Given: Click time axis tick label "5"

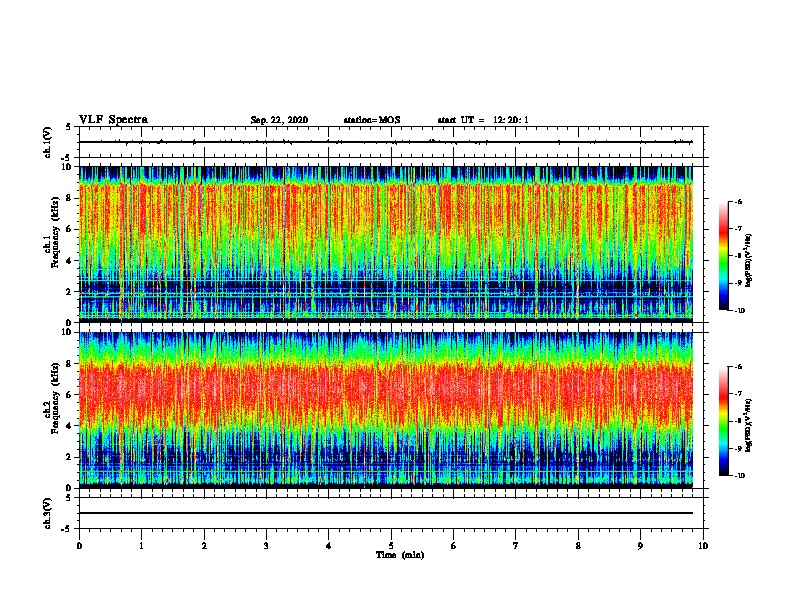Looking at the screenshot, I should click(x=391, y=546).
